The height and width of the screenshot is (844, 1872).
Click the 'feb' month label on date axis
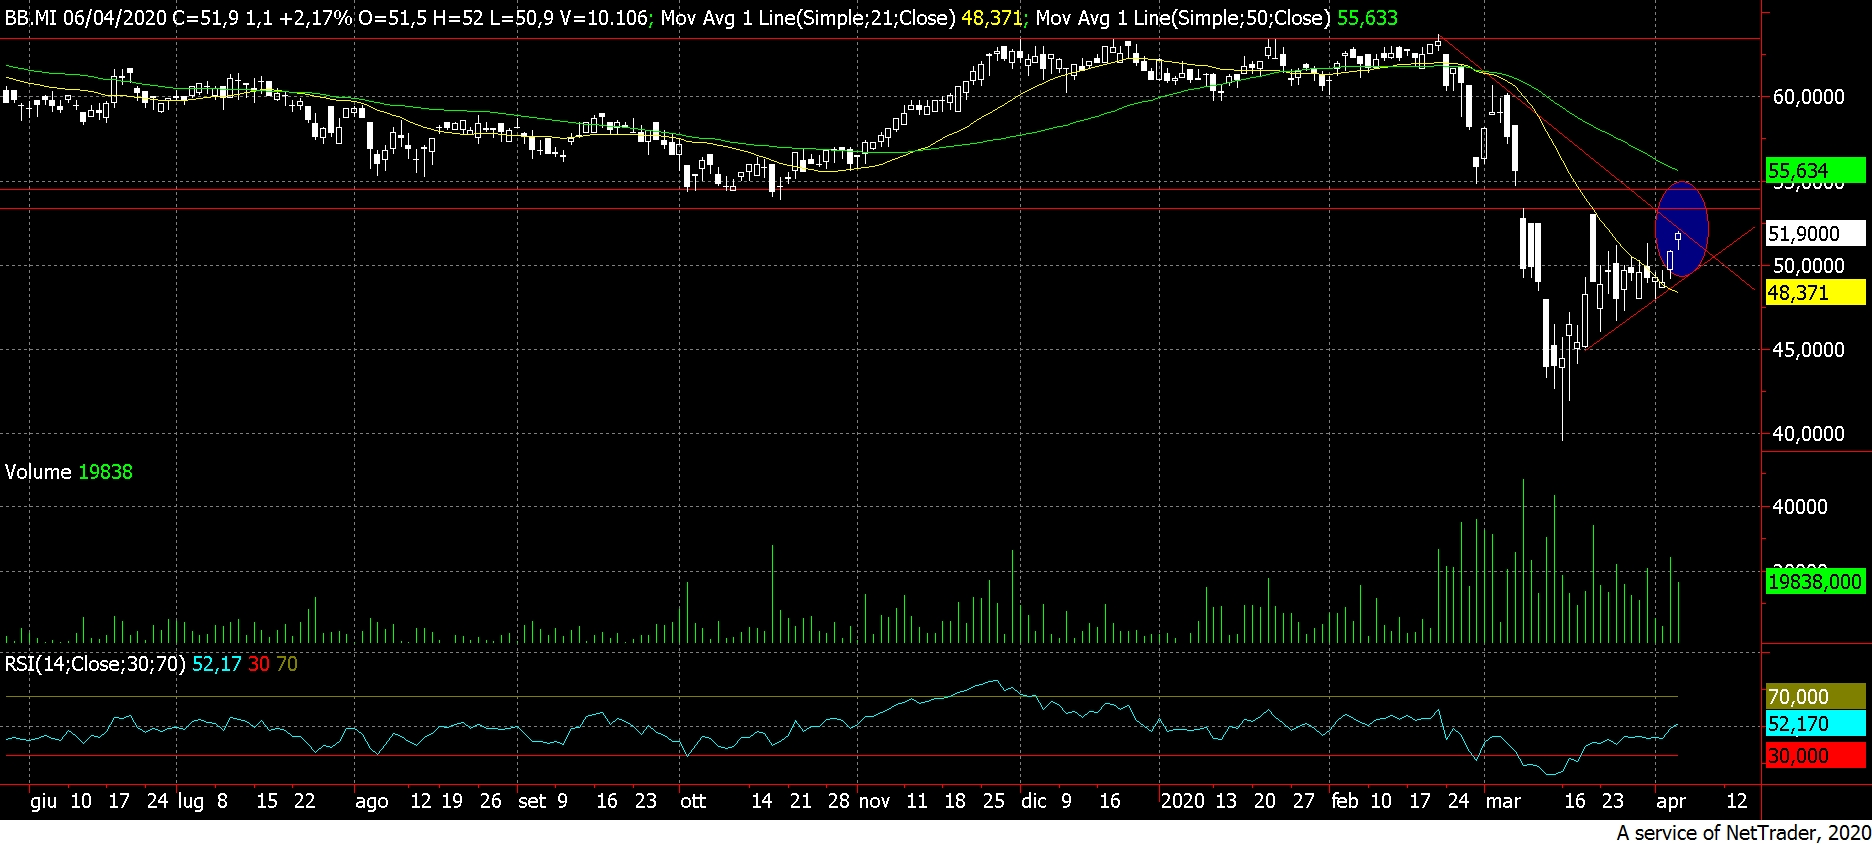(x=1345, y=801)
